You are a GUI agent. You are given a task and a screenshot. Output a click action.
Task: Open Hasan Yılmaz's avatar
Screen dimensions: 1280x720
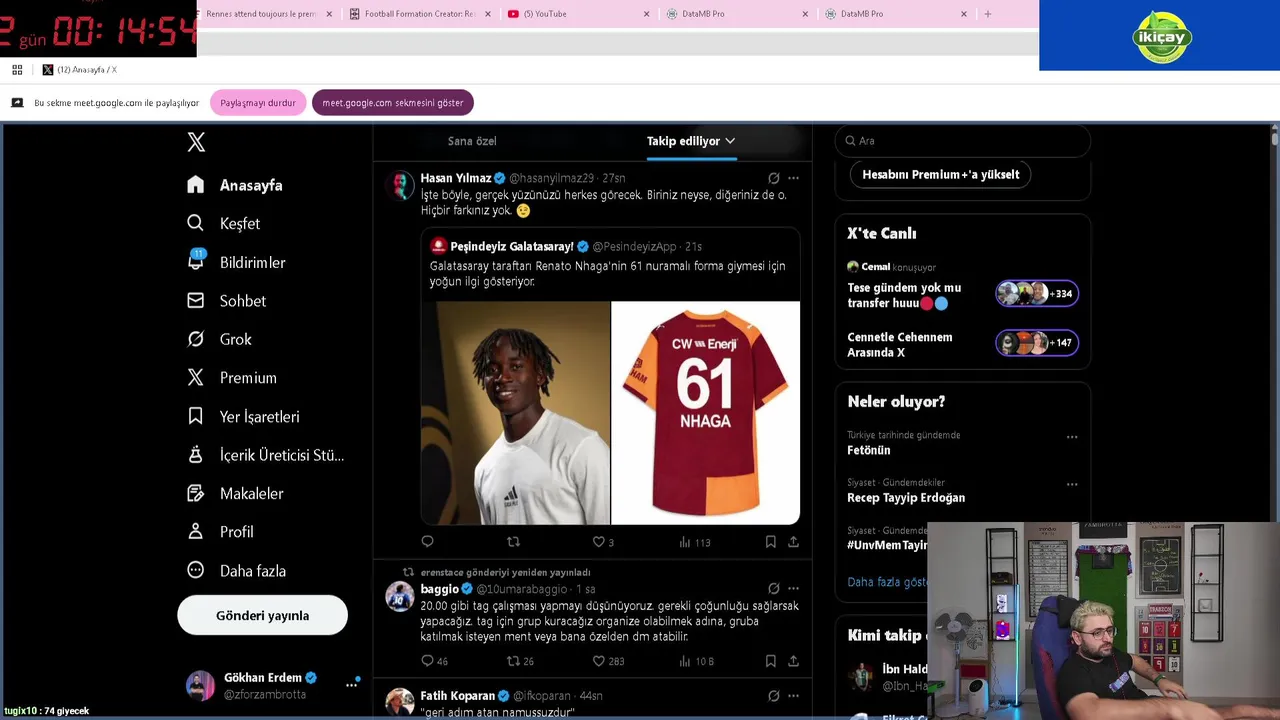tap(400, 186)
